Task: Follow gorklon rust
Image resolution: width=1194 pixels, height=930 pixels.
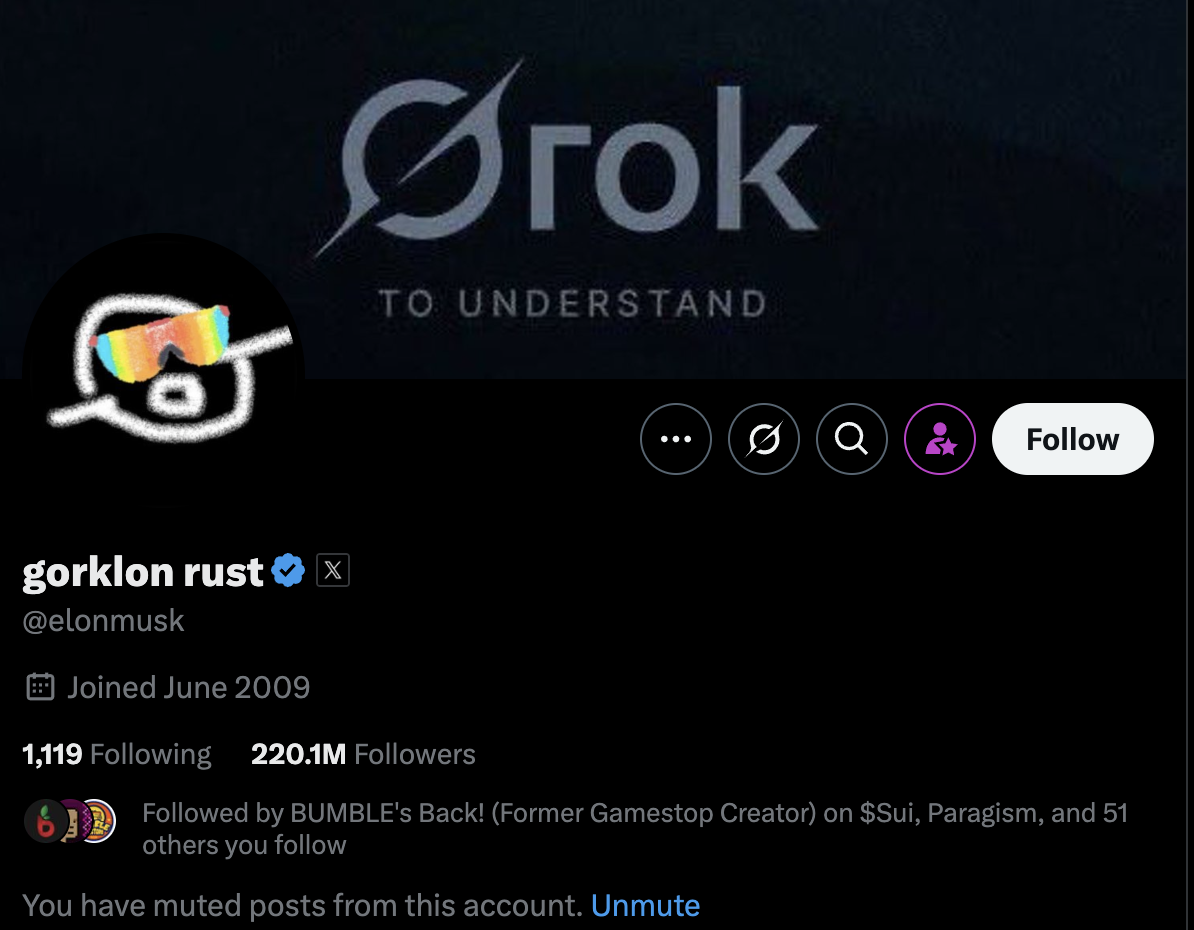Action: (x=1072, y=438)
